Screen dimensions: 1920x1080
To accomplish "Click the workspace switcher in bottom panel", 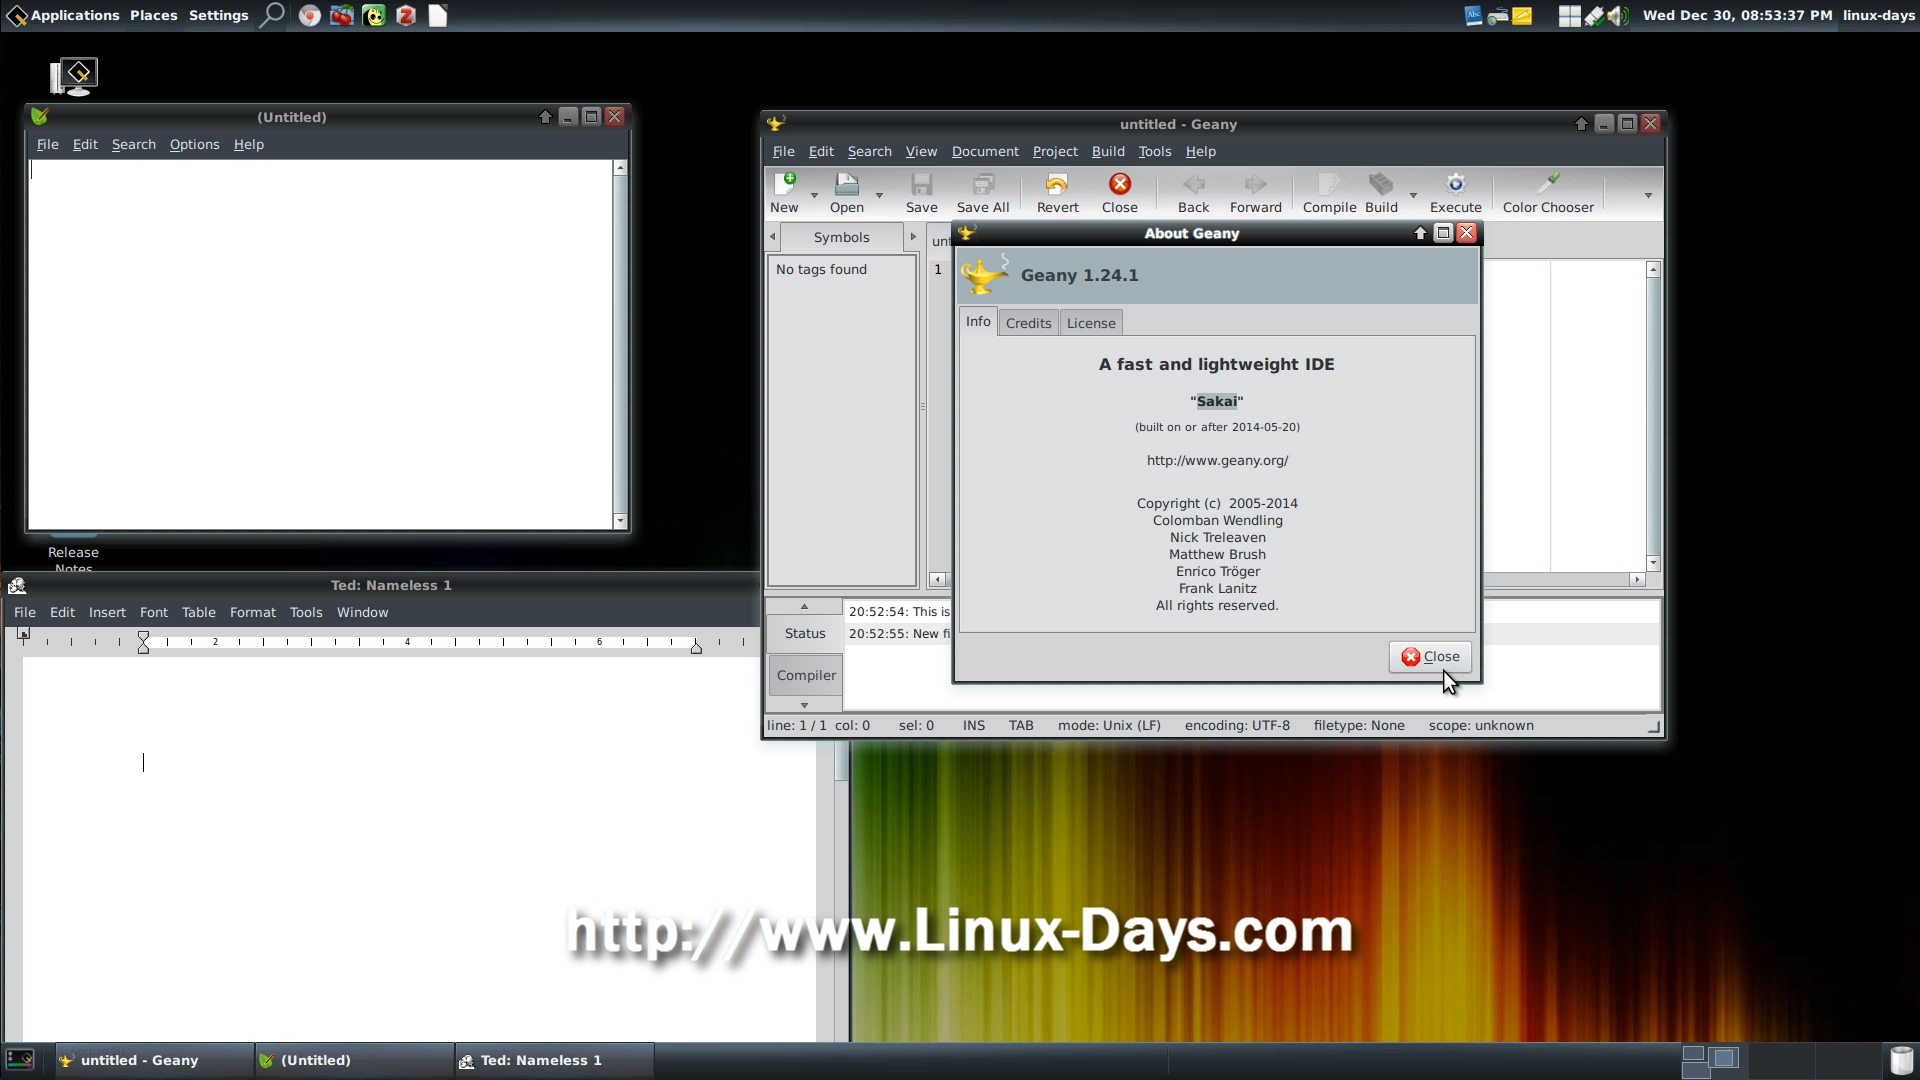I will pyautogui.click(x=1711, y=1060).
